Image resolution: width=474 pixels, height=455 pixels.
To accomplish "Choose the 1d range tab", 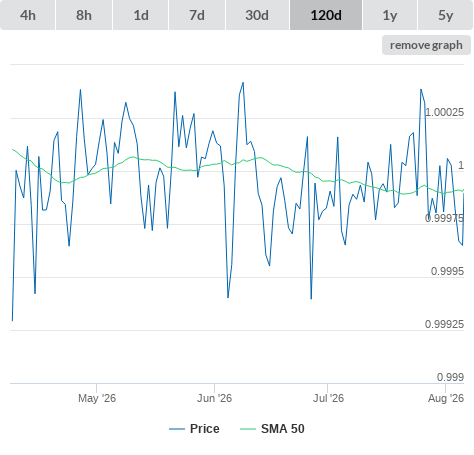I will click(141, 15).
